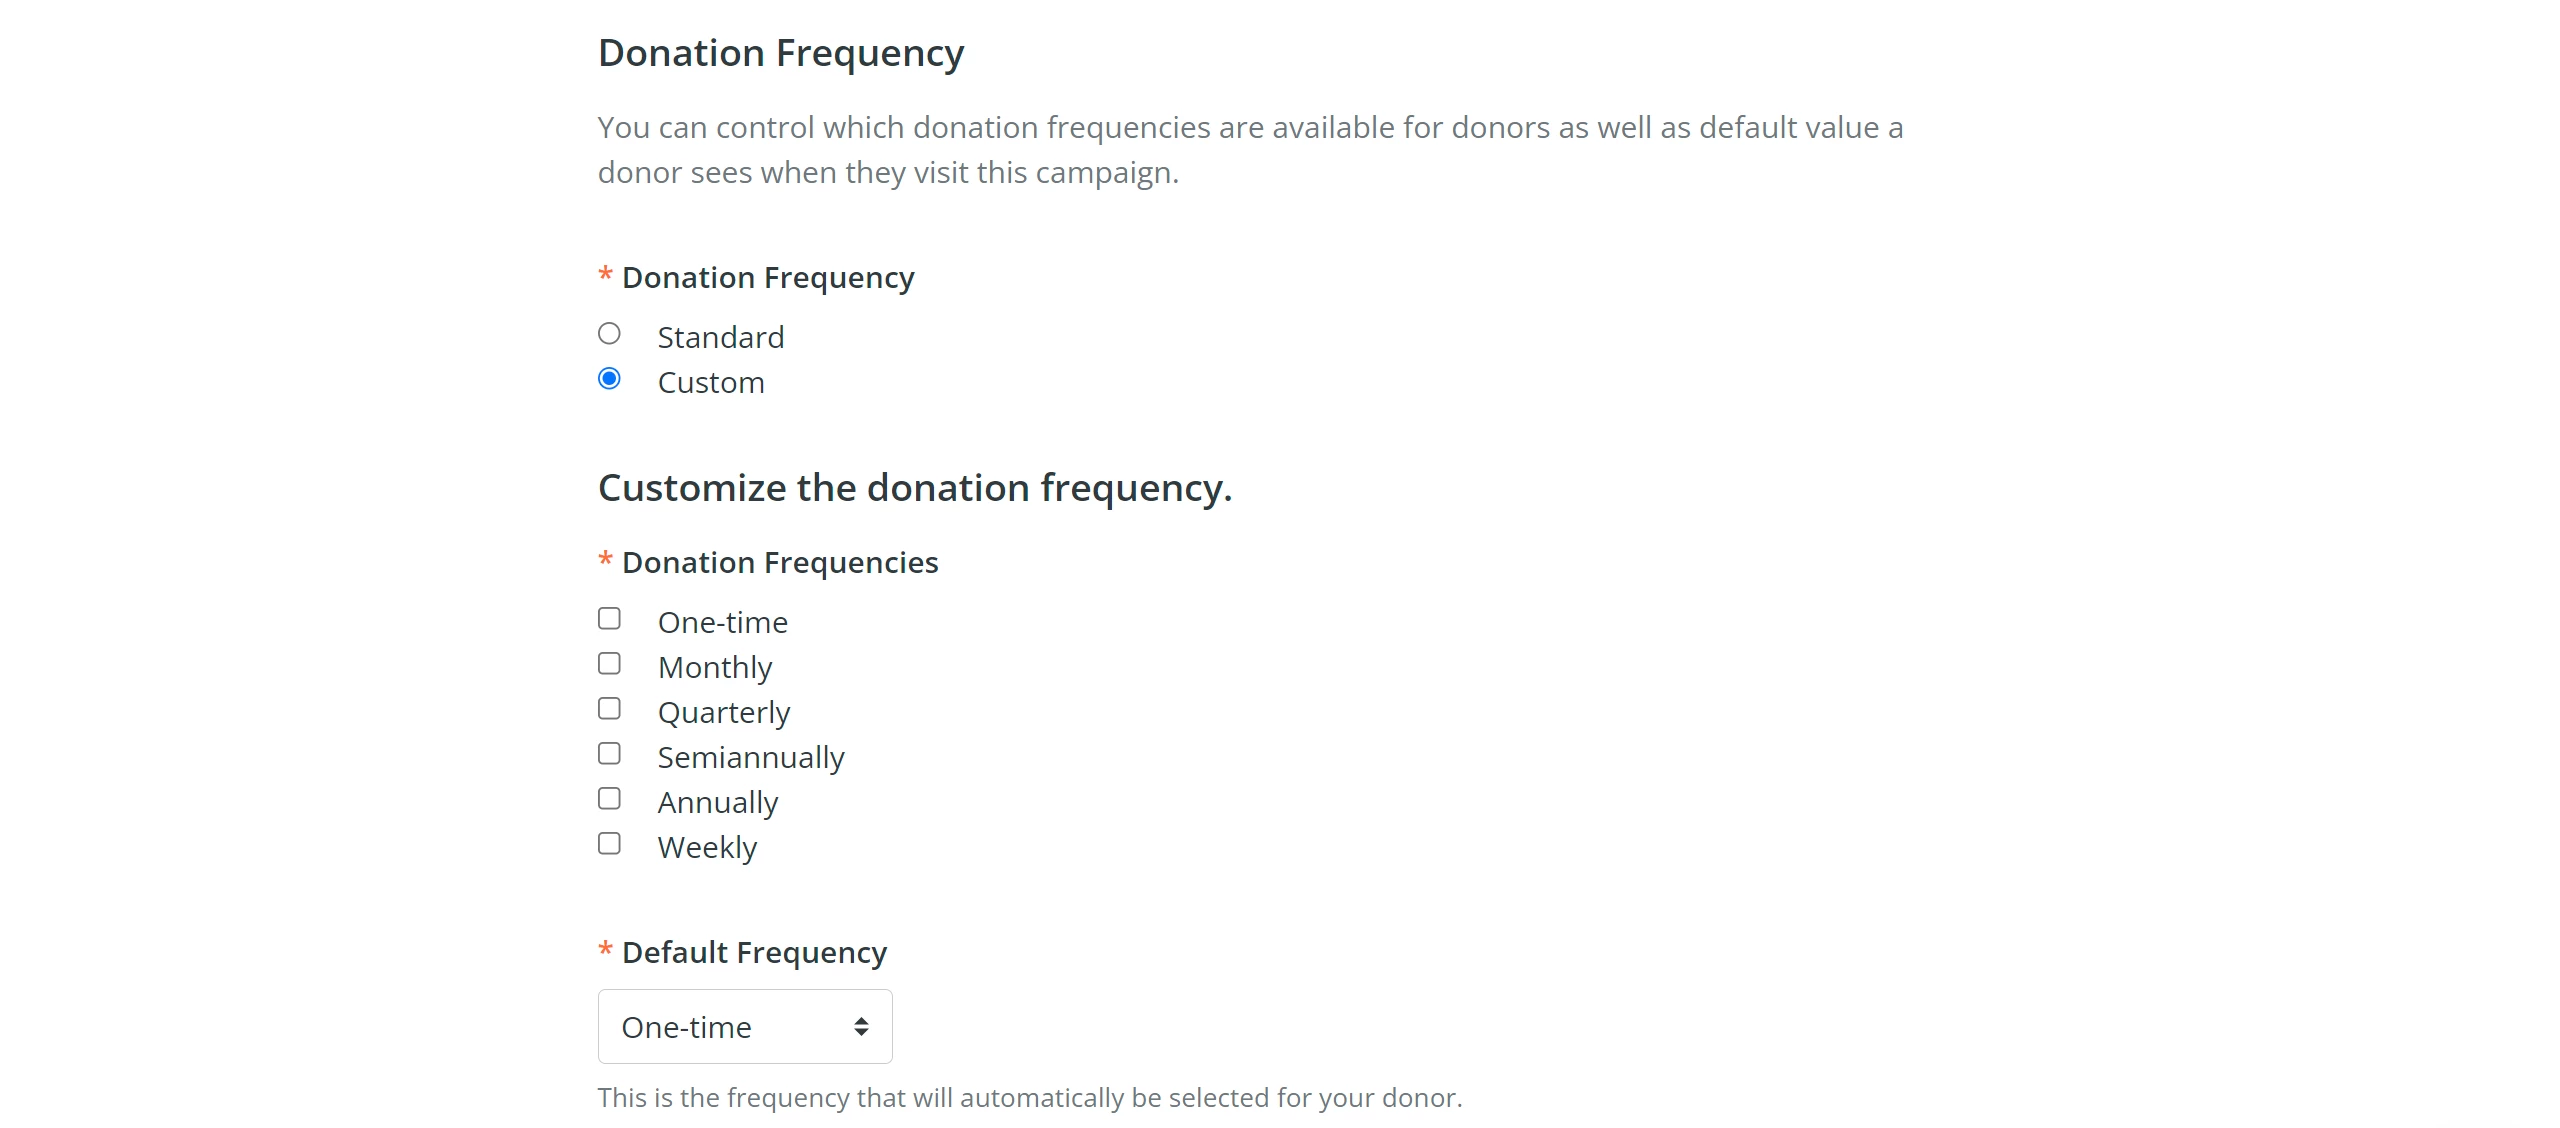Click the Customize the donation frequency heading
The image size is (2560, 1128).
(x=915, y=487)
